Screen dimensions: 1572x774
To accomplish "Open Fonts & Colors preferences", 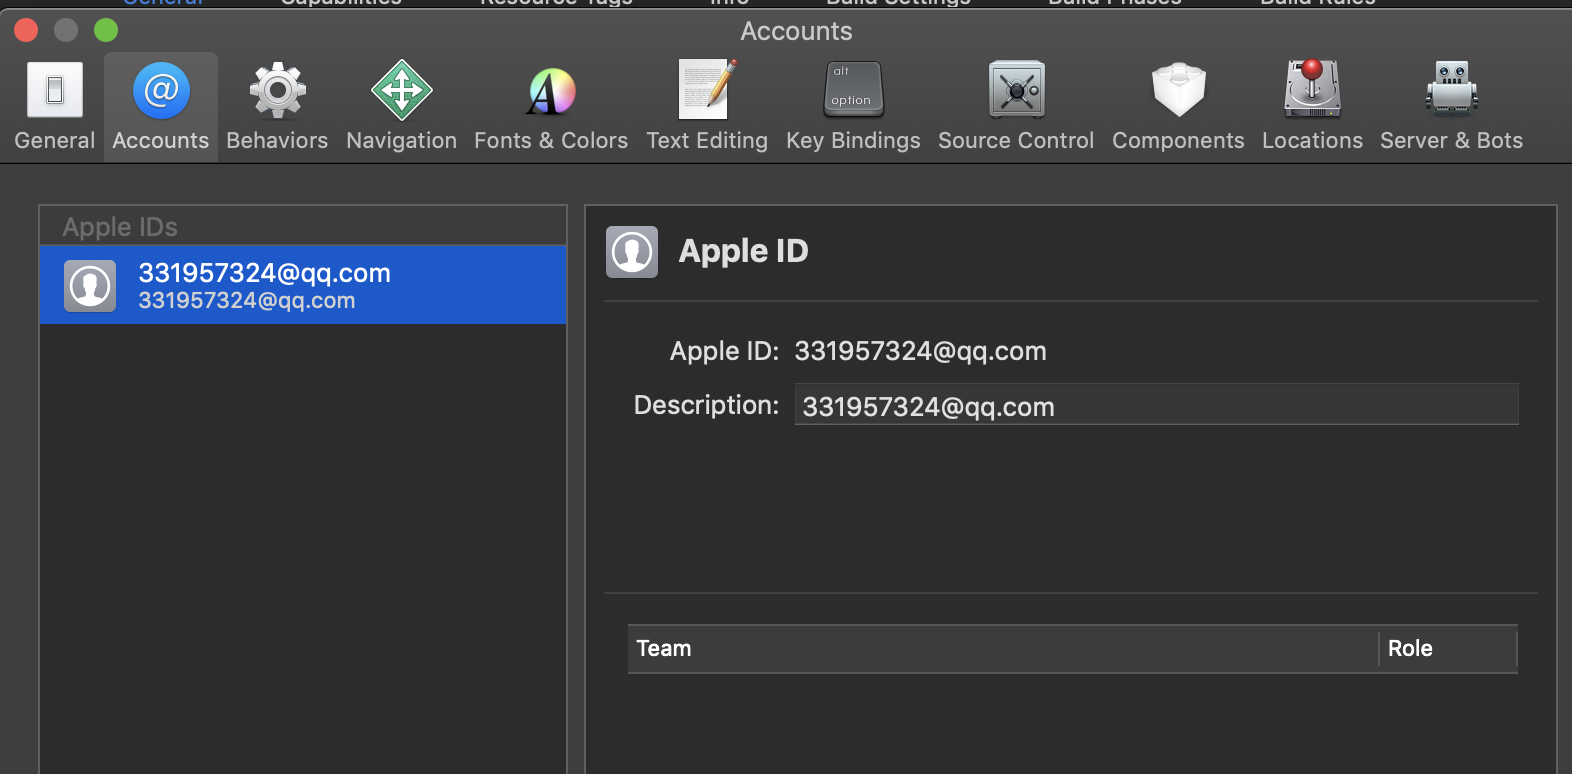I will point(551,106).
